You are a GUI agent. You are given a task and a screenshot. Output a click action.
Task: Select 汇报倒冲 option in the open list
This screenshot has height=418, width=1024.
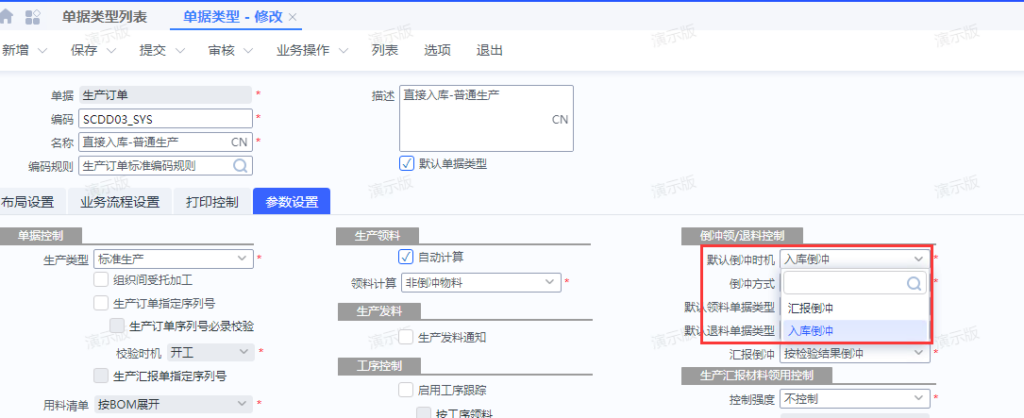point(811,307)
